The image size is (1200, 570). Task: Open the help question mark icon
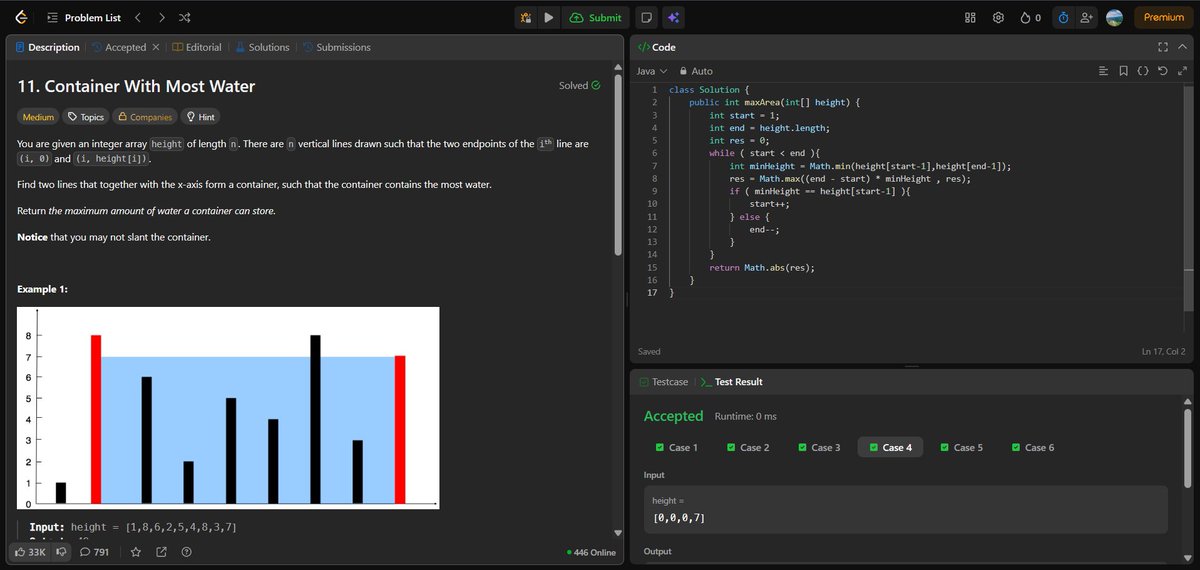[186, 551]
